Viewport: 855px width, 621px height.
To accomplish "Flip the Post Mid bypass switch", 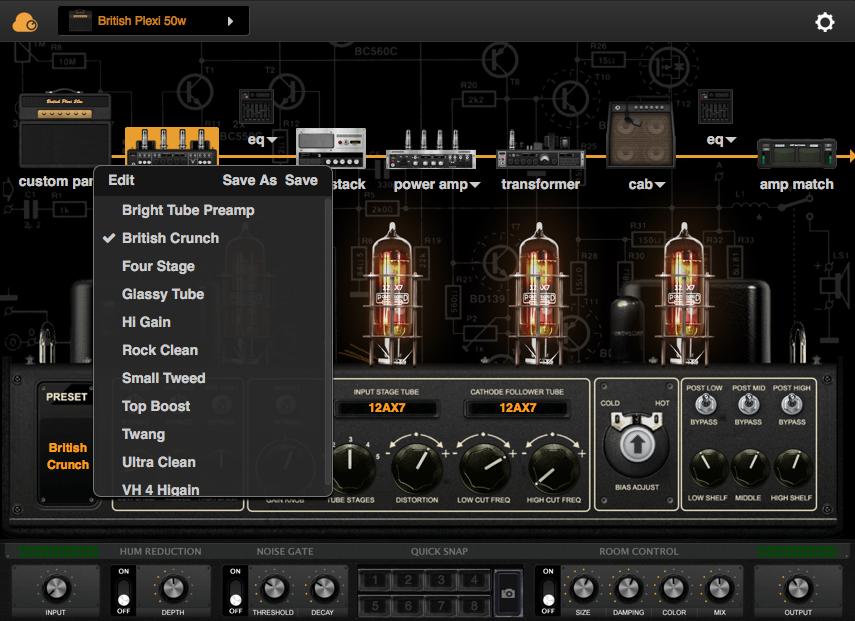I will point(748,405).
